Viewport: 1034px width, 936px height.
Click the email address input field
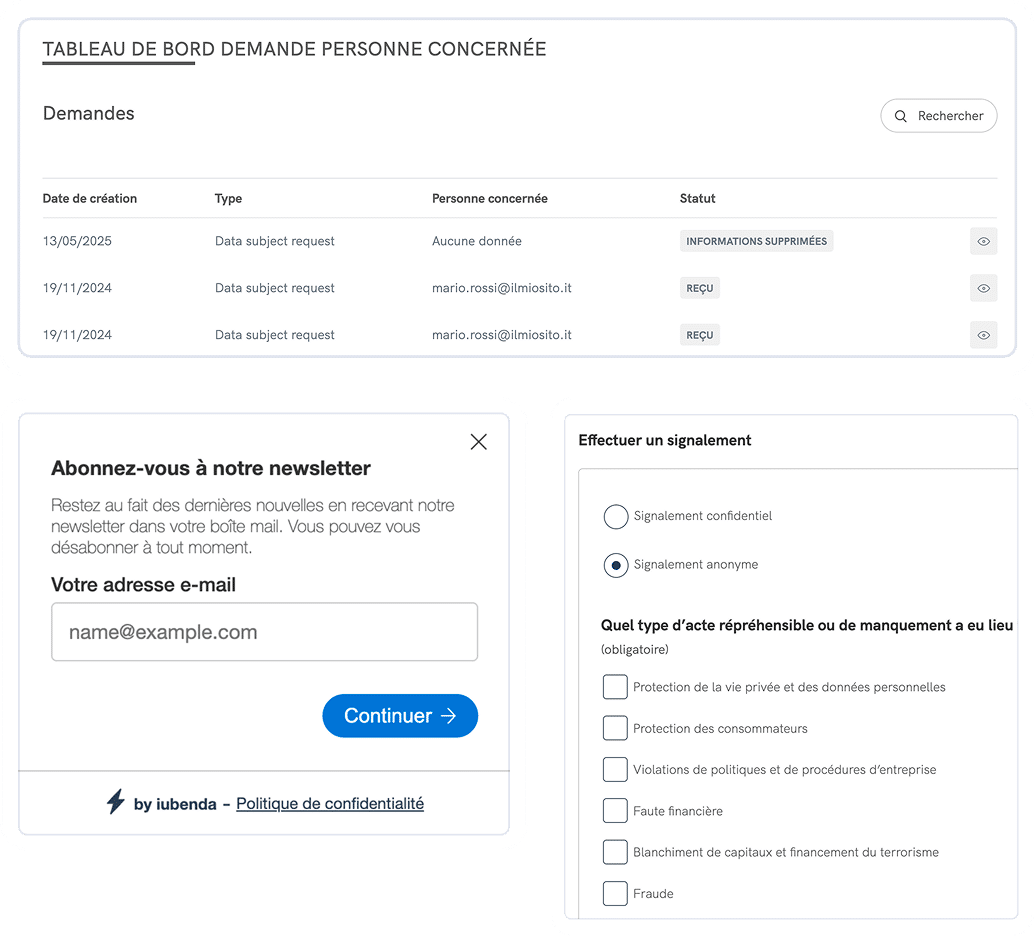coord(264,632)
